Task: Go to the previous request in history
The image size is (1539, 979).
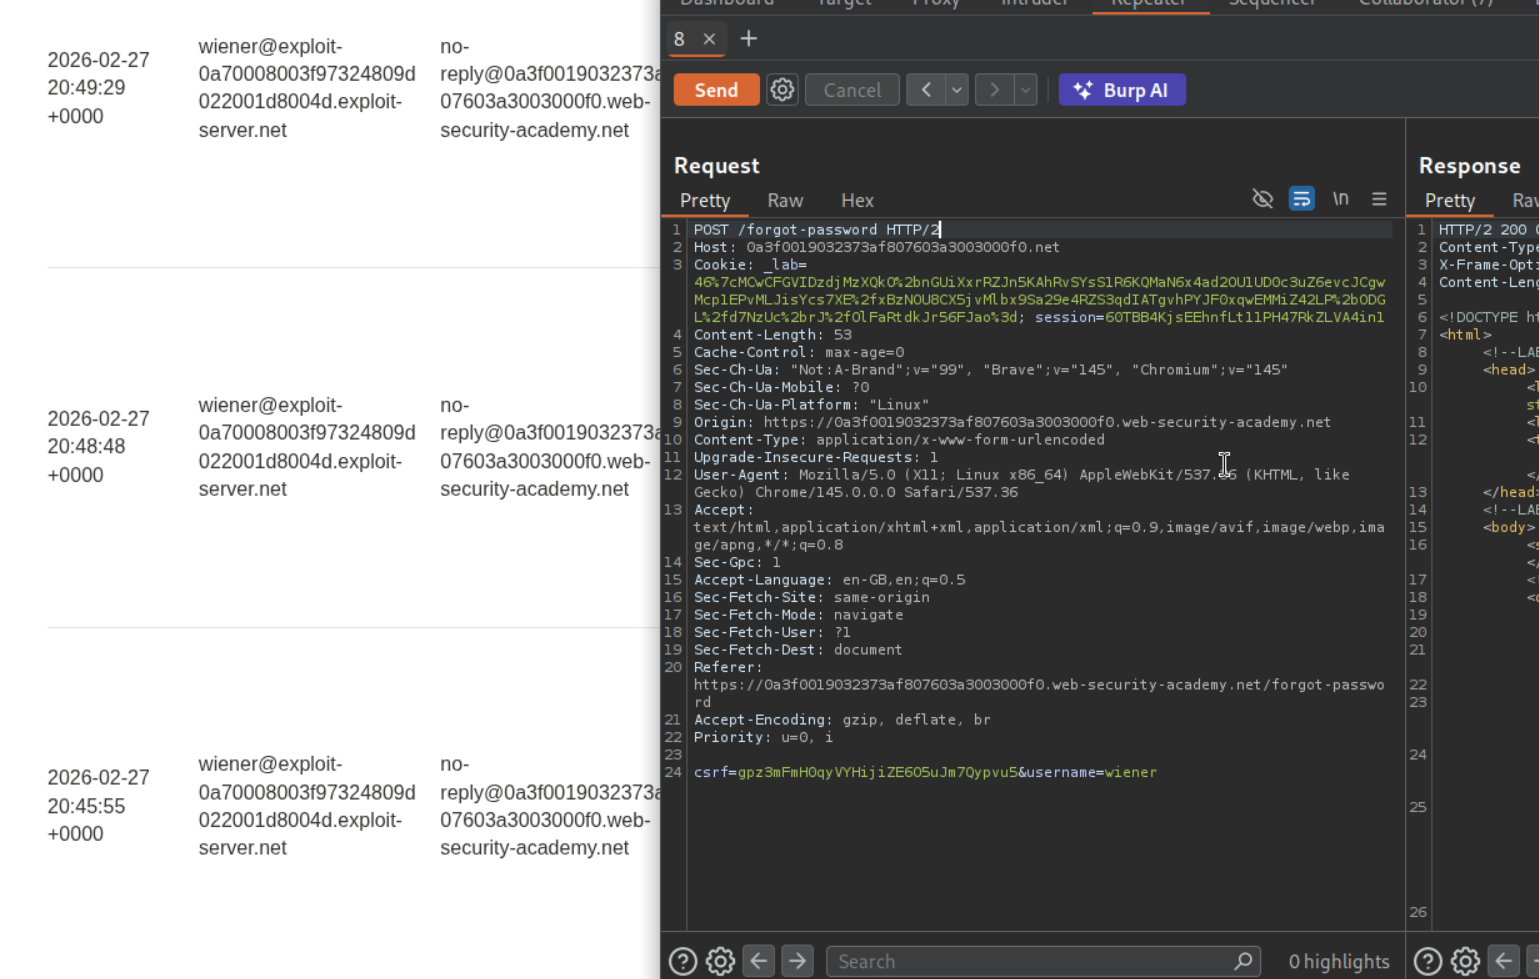Action: (926, 90)
